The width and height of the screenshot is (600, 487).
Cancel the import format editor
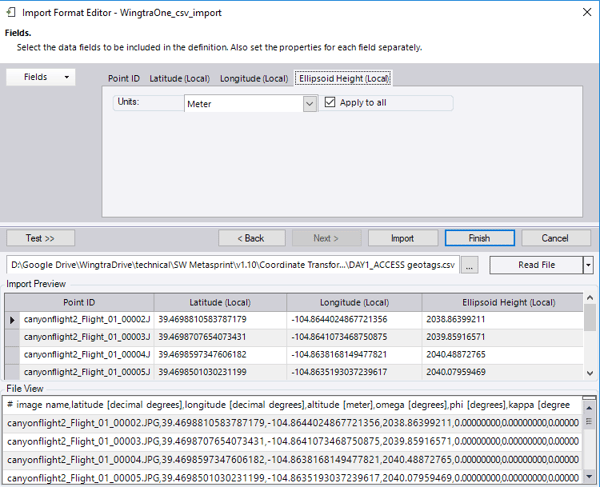553,238
